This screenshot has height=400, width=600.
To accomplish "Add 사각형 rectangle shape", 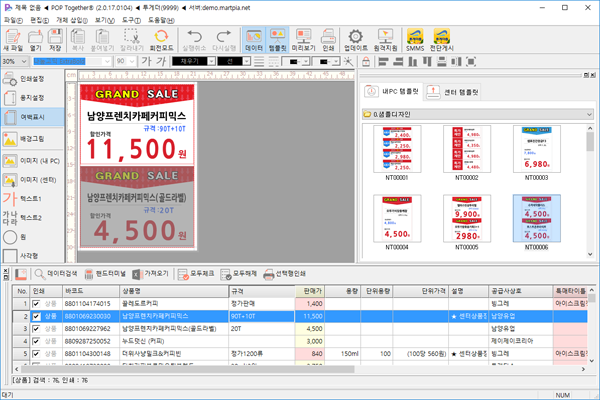I will [x=33, y=255].
